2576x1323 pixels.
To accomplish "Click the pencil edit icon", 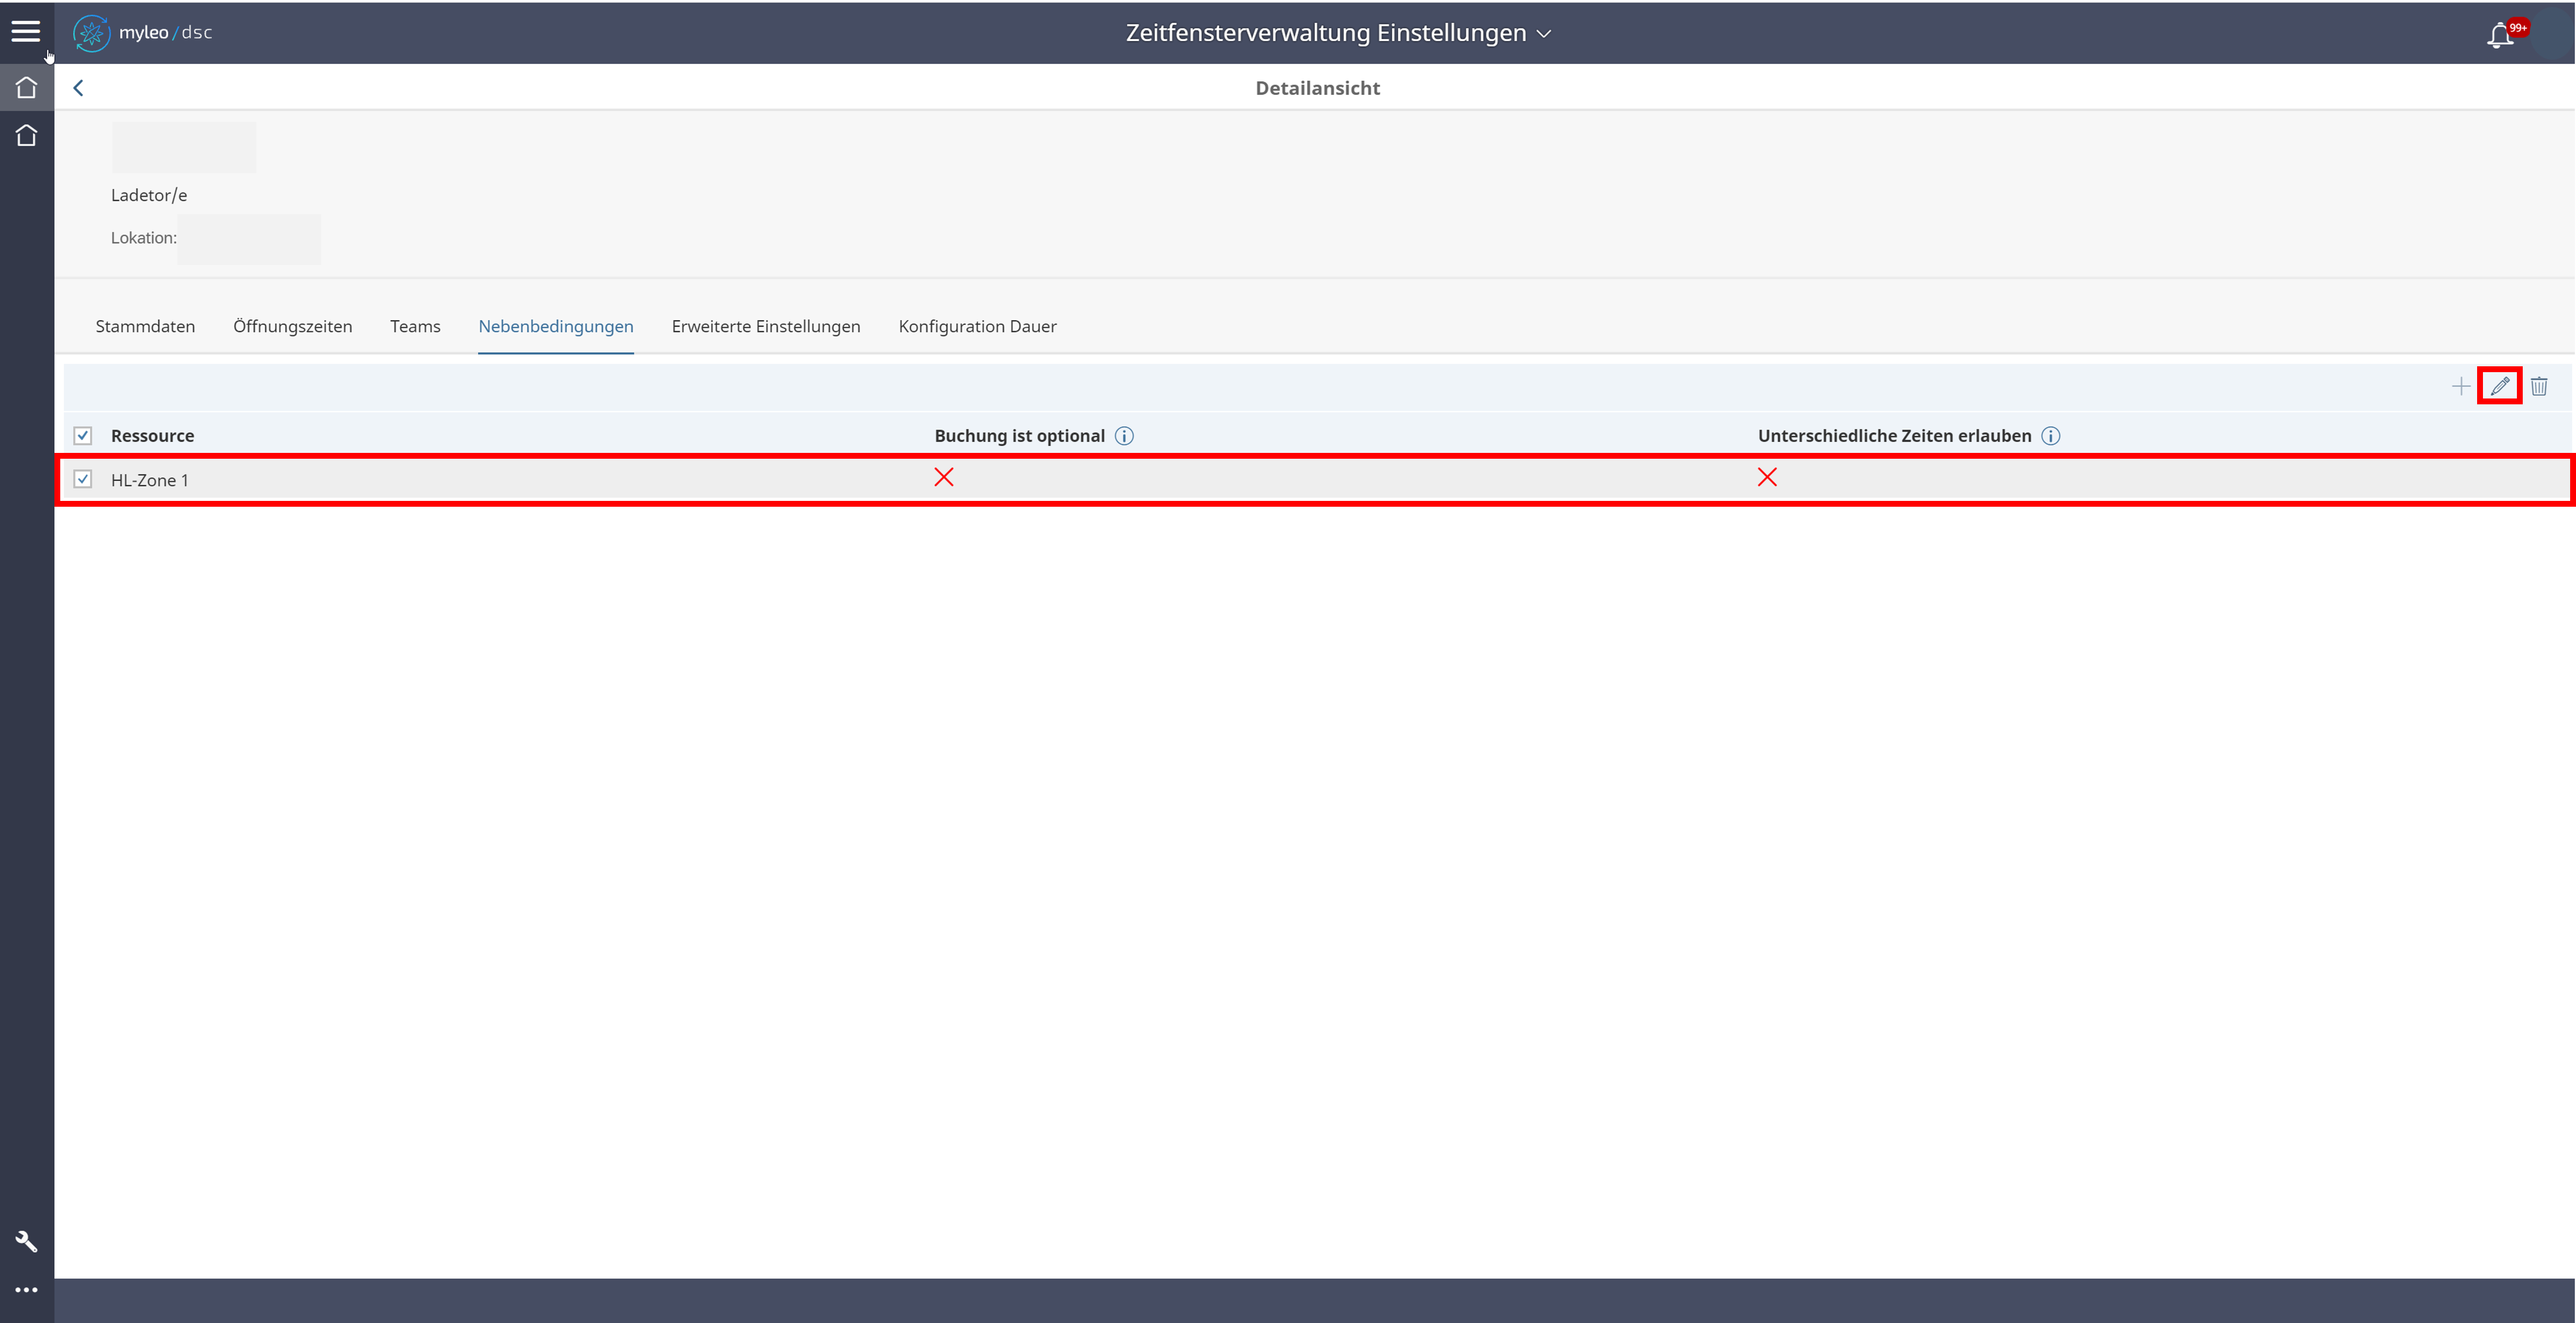I will click(2499, 386).
